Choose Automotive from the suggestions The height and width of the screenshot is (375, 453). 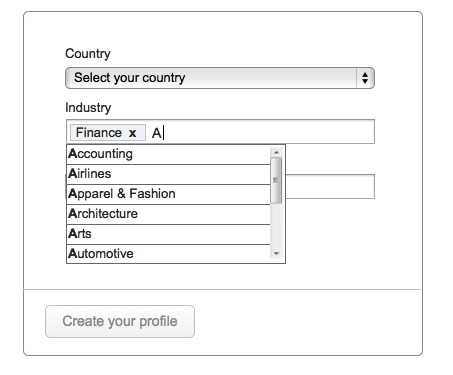point(168,254)
